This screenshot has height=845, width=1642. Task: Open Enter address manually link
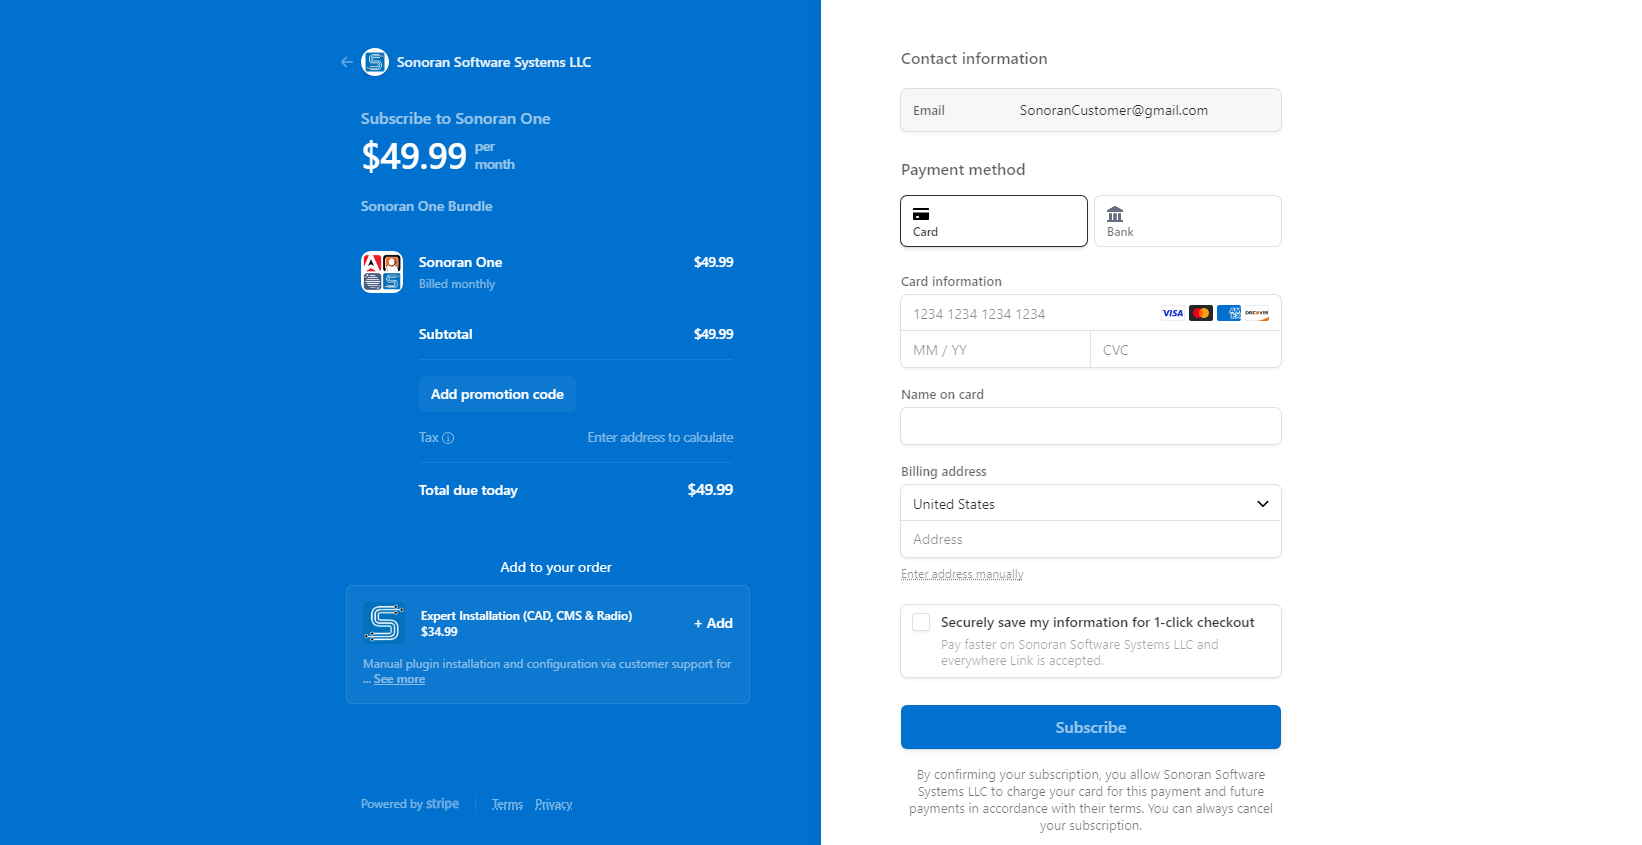click(962, 574)
